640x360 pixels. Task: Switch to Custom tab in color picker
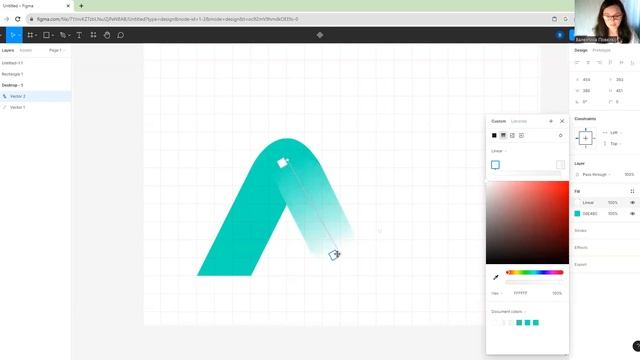pyautogui.click(x=498, y=121)
